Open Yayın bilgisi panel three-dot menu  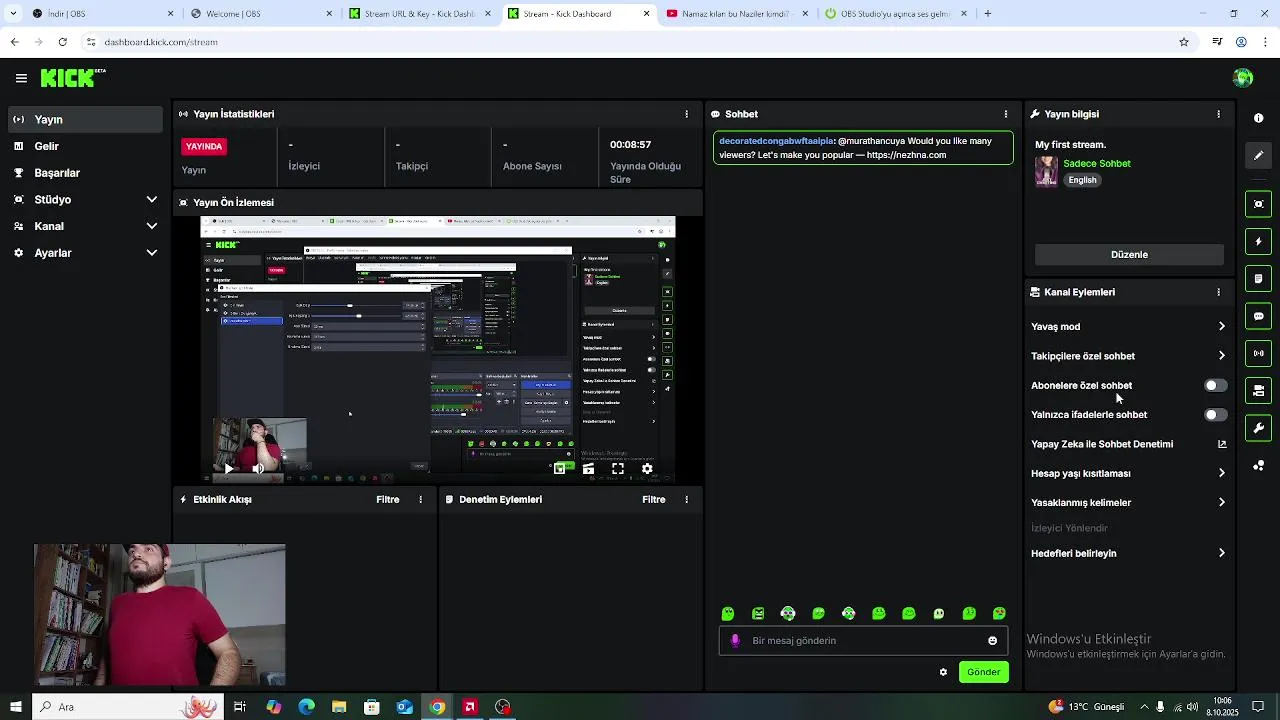(x=1218, y=114)
